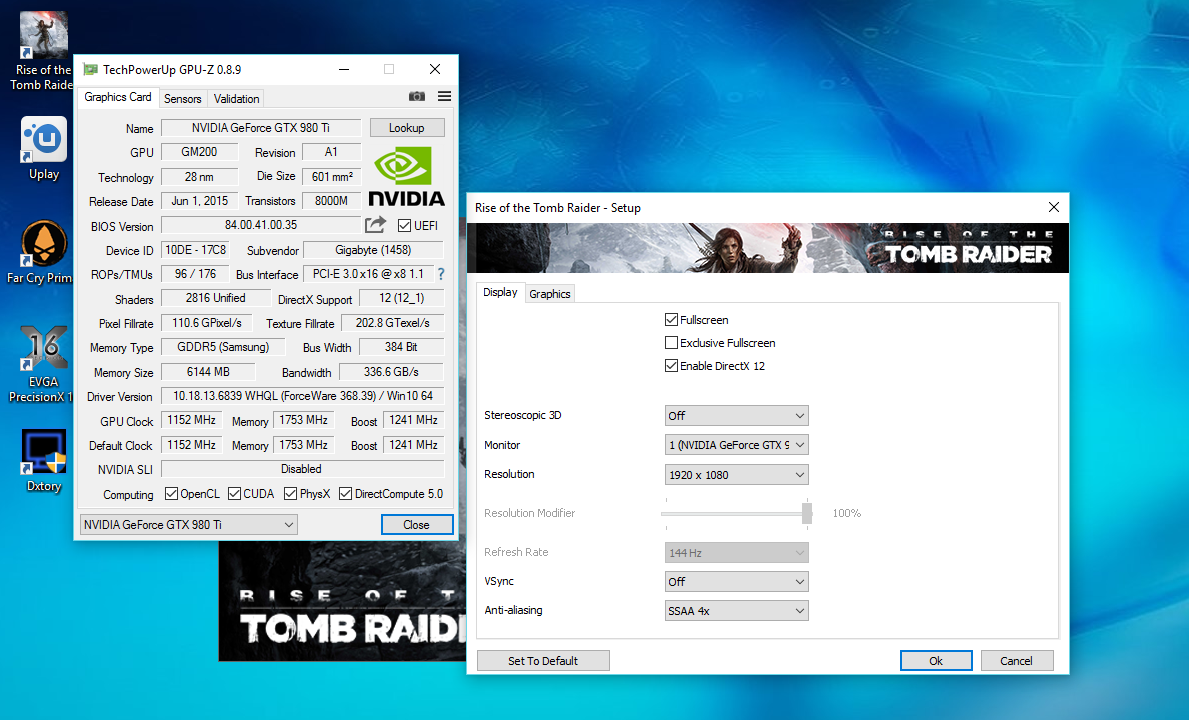Open Rise of the Tomb Raider desktop shortcut
The image size is (1189, 720).
(x=43, y=51)
